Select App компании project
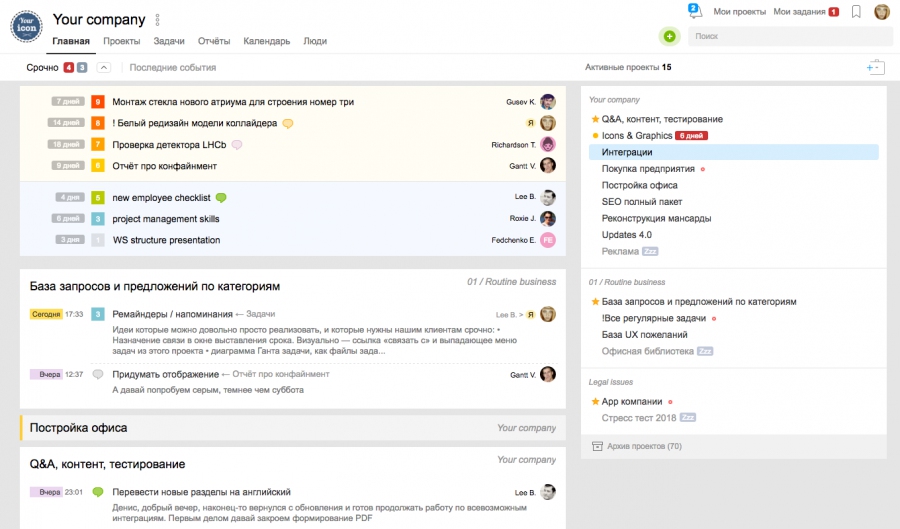900x529 pixels. tap(631, 402)
